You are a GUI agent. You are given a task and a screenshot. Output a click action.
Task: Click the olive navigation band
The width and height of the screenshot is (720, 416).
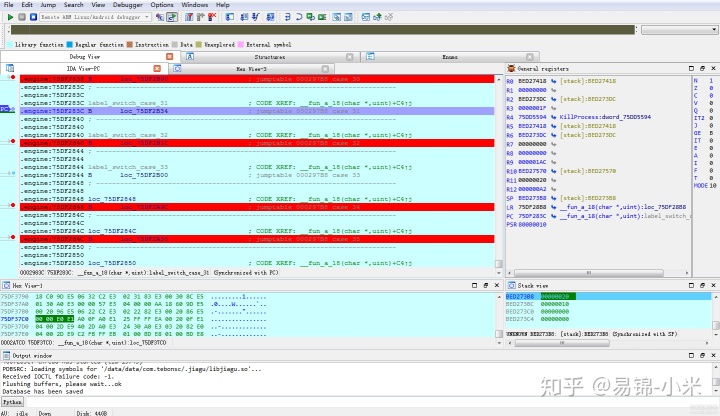[x=323, y=30]
